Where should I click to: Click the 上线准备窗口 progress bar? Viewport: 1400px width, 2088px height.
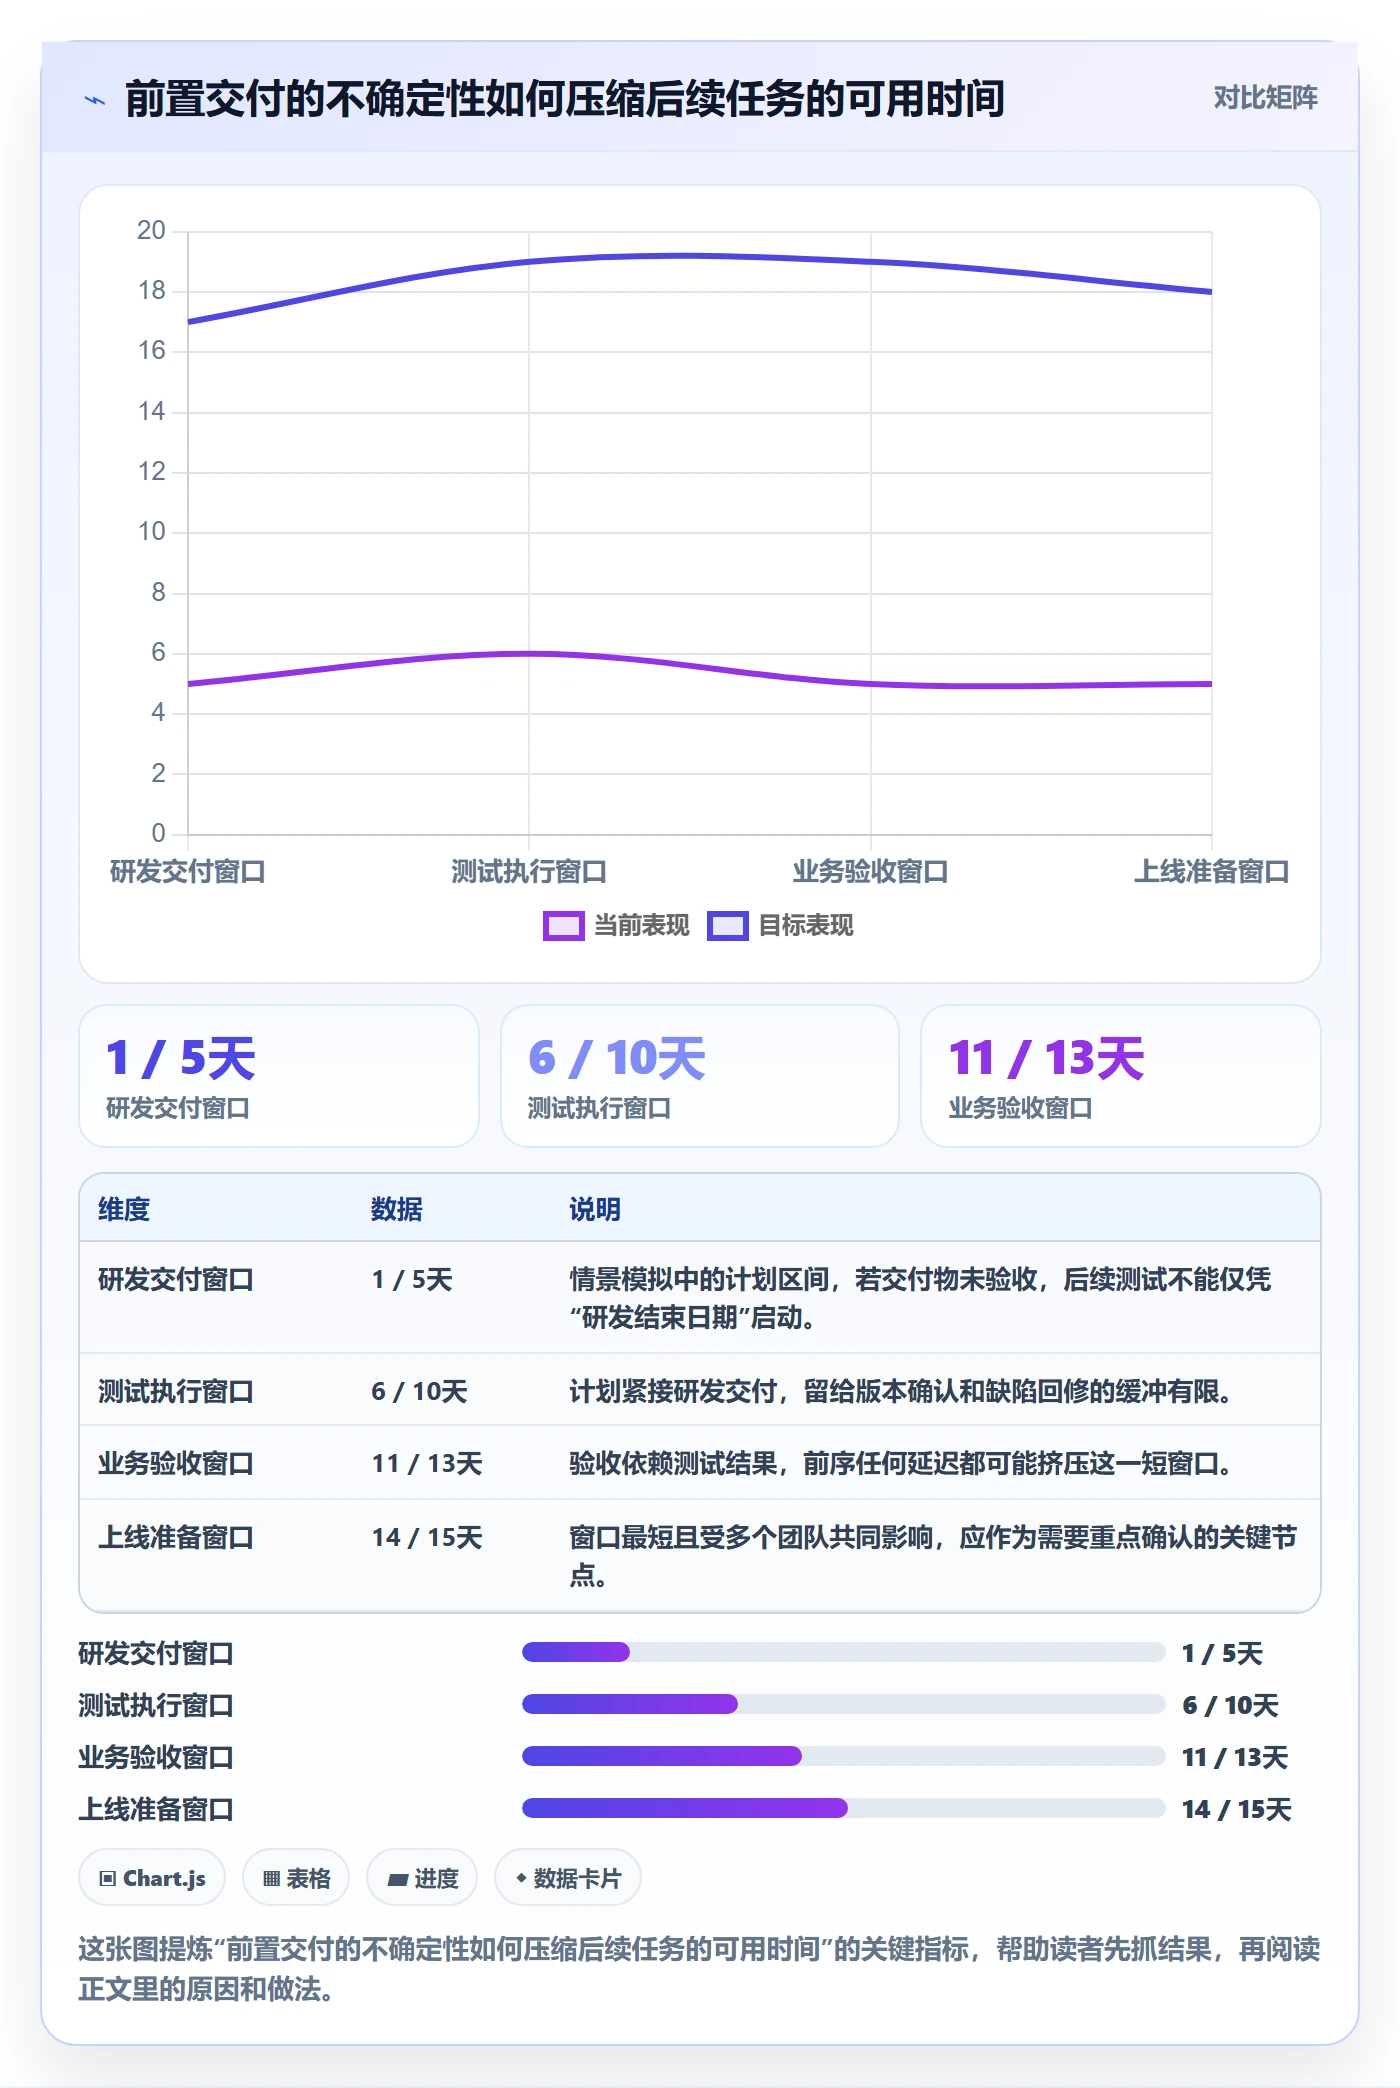[844, 1808]
